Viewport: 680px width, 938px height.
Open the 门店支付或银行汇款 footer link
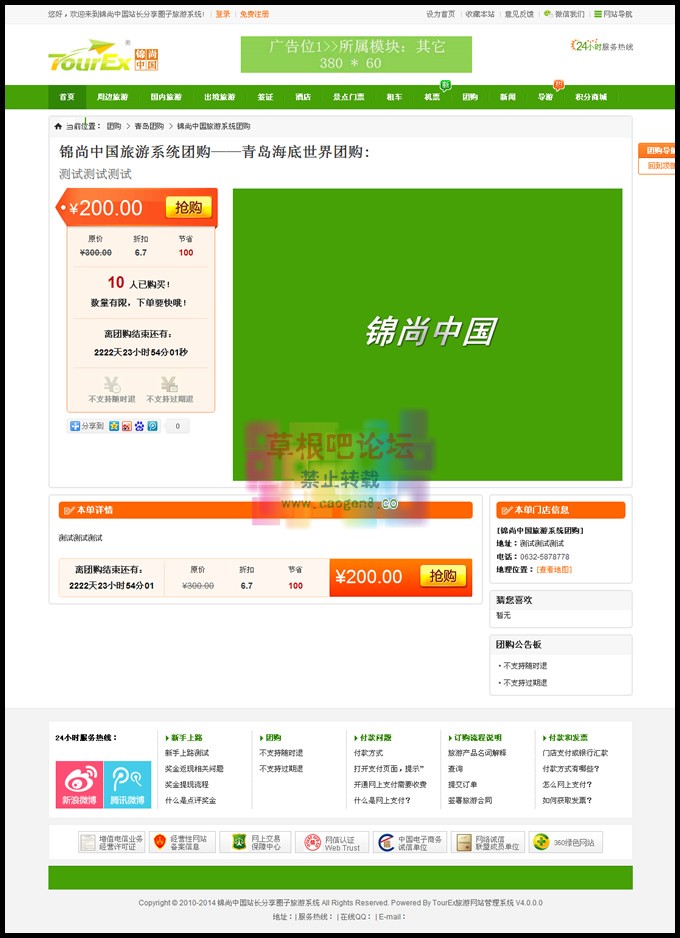[x=575, y=753]
